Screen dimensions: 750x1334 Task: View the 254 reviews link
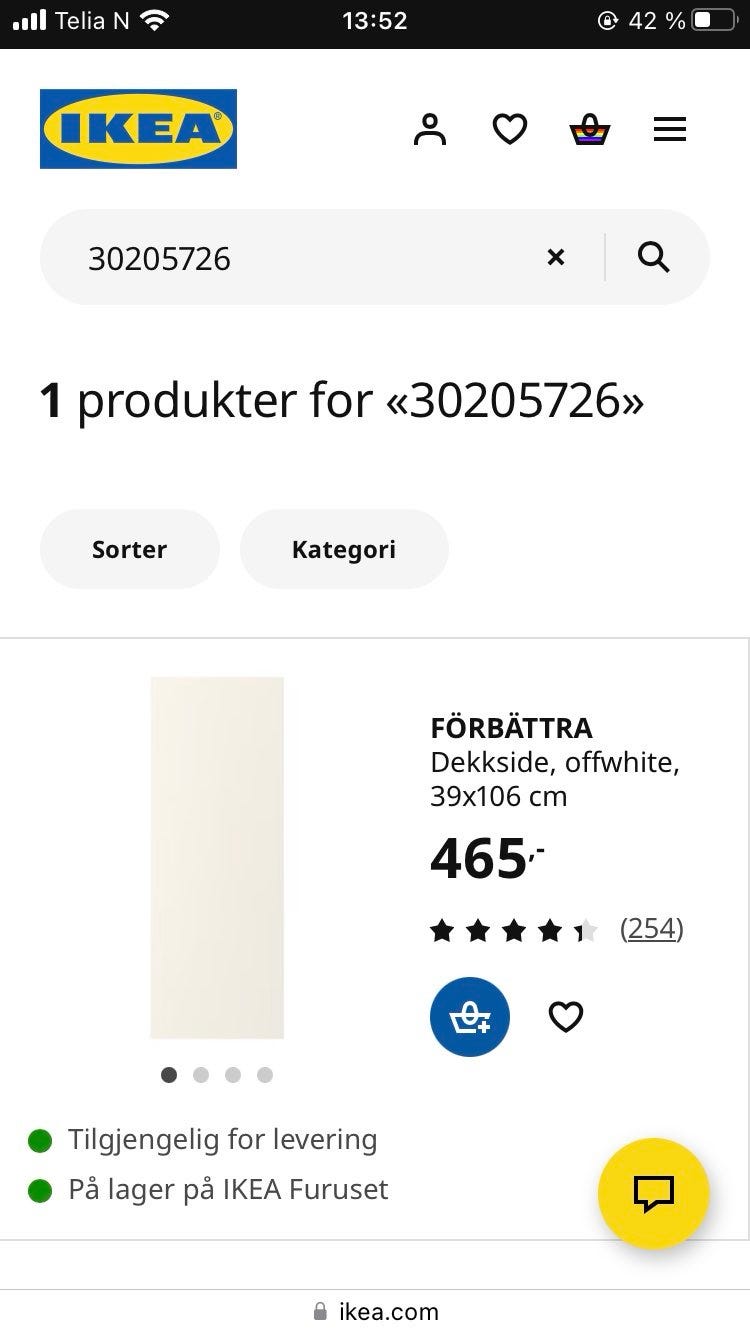(651, 929)
